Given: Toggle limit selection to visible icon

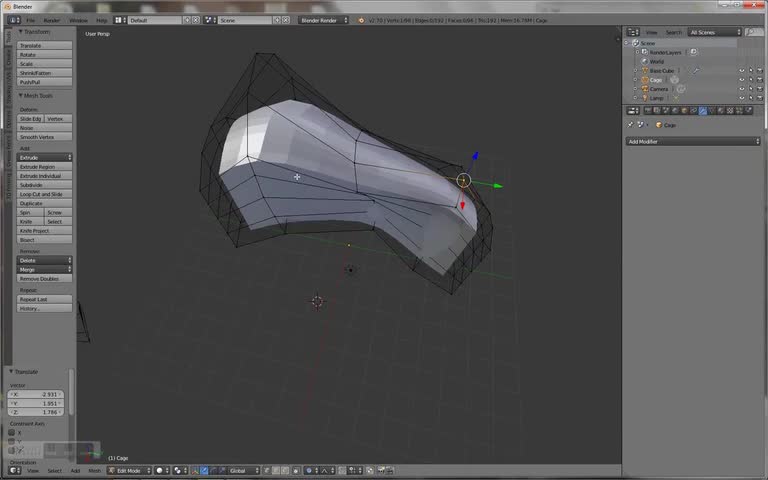Looking at the screenshot, I should point(296,470).
